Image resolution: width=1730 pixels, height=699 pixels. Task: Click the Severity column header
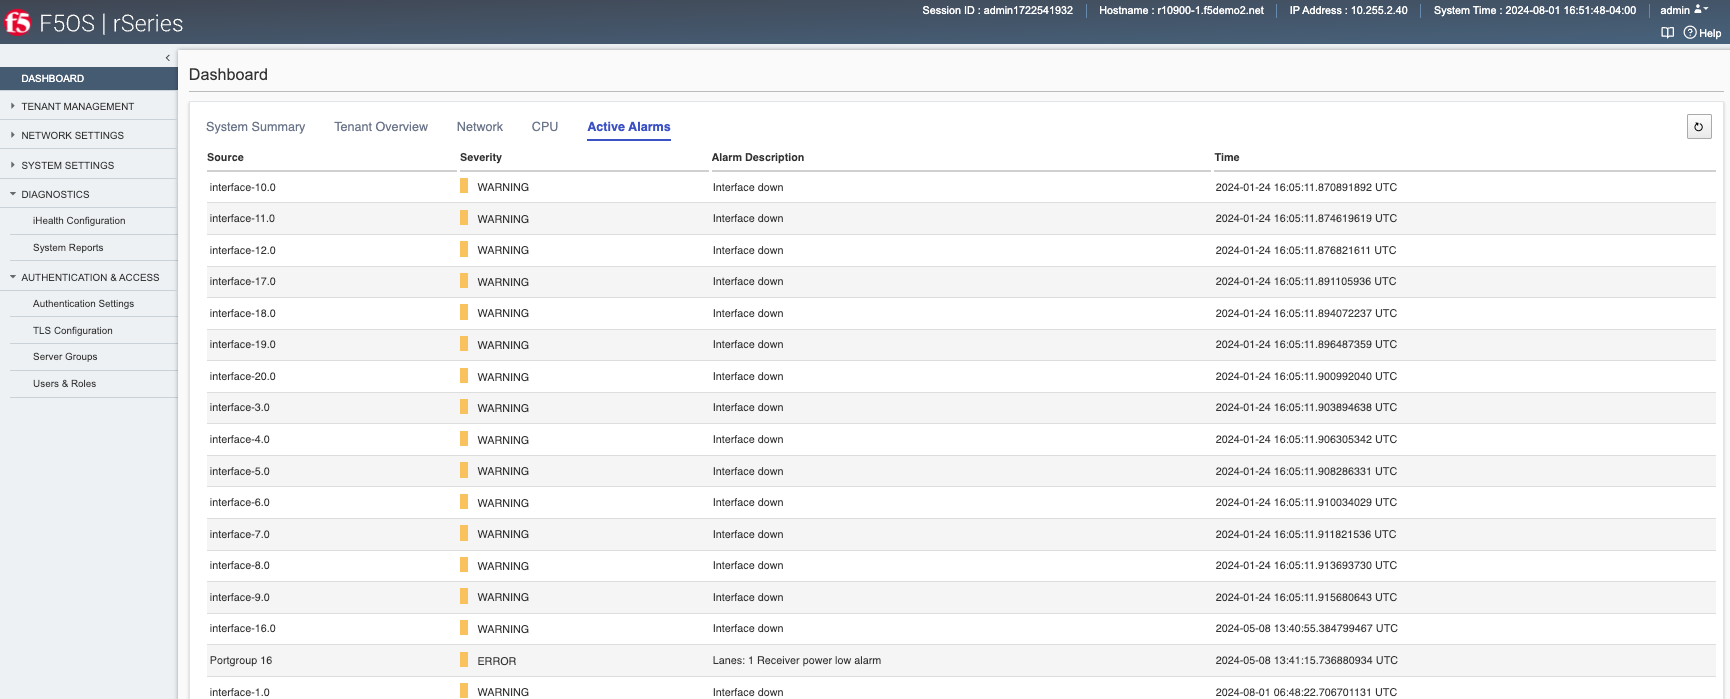[x=481, y=157]
